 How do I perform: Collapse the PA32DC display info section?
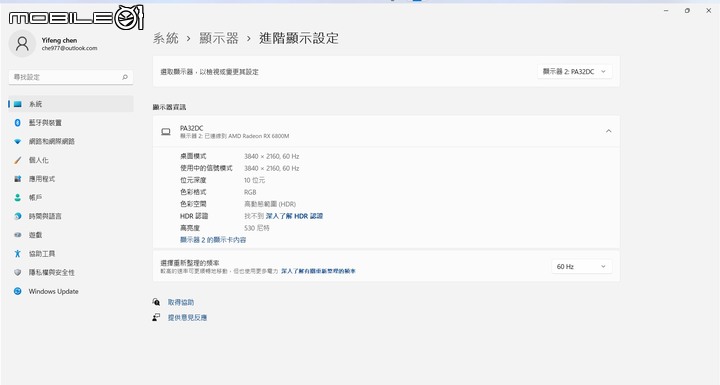[x=608, y=131]
